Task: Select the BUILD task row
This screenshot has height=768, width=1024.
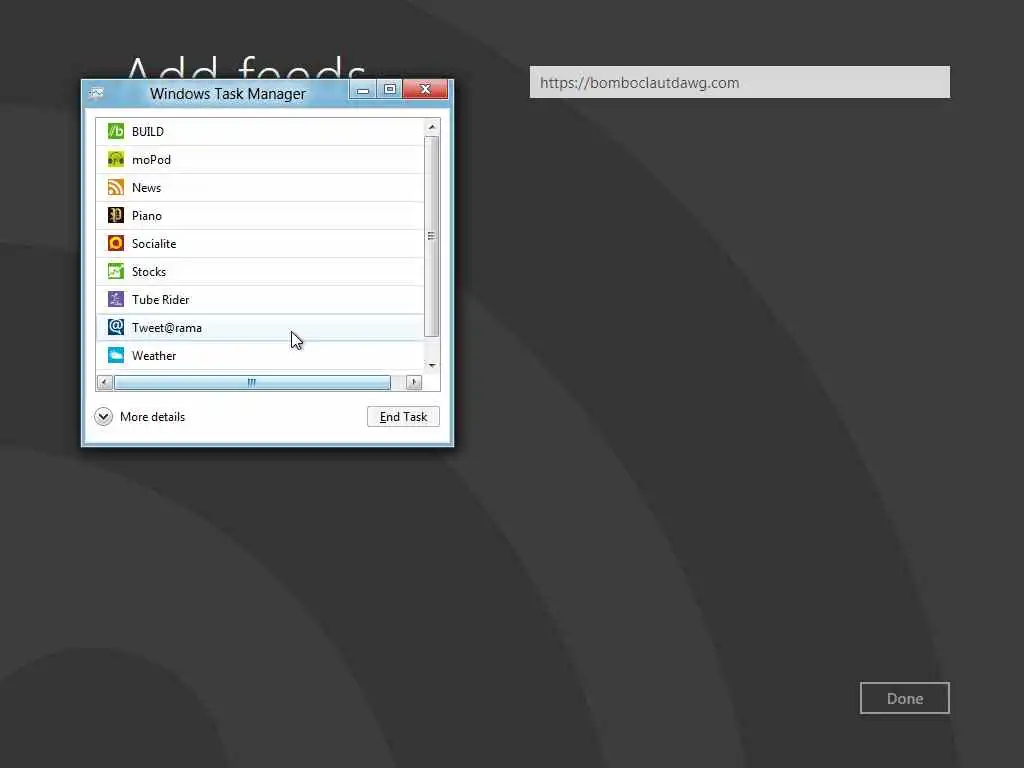Action: point(260,131)
